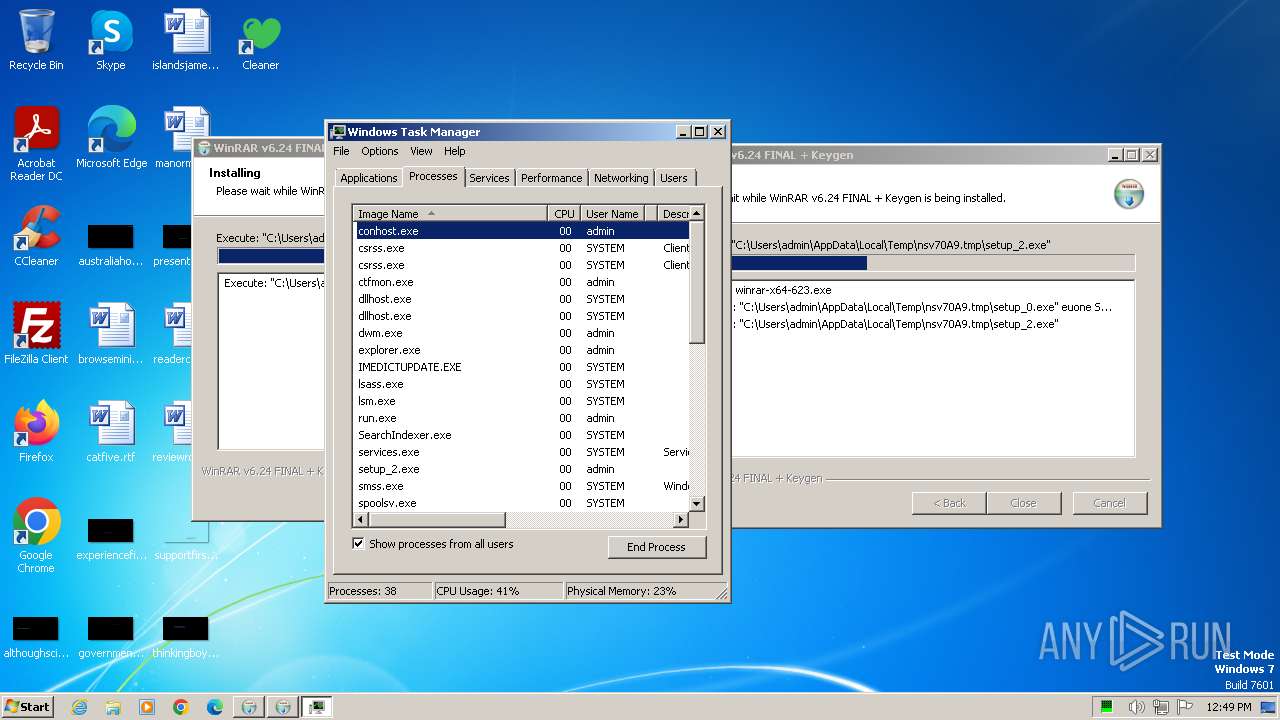Image resolution: width=1280 pixels, height=720 pixels.
Task: Select the ctfmon.exe process row
Action: [522, 282]
